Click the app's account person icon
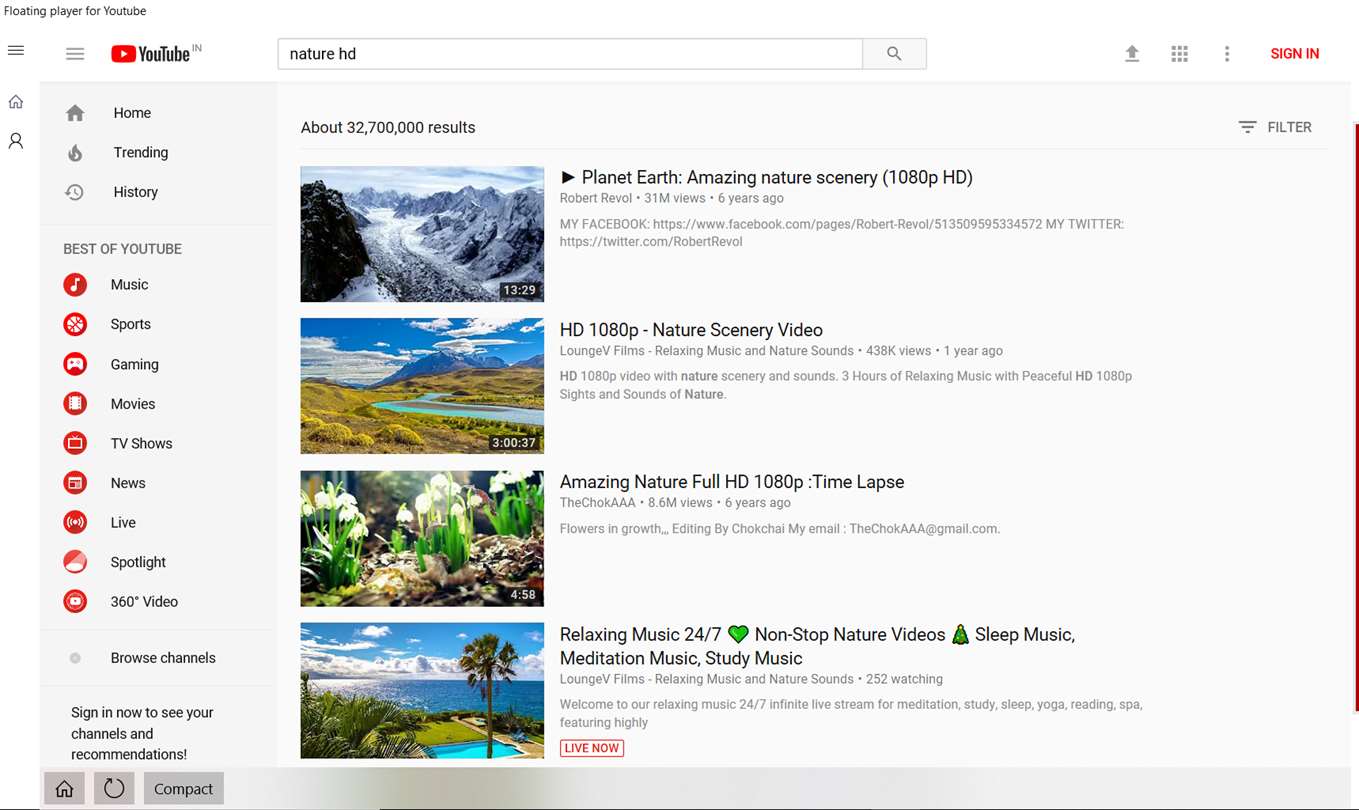The width and height of the screenshot is (1359, 810). (x=16, y=141)
